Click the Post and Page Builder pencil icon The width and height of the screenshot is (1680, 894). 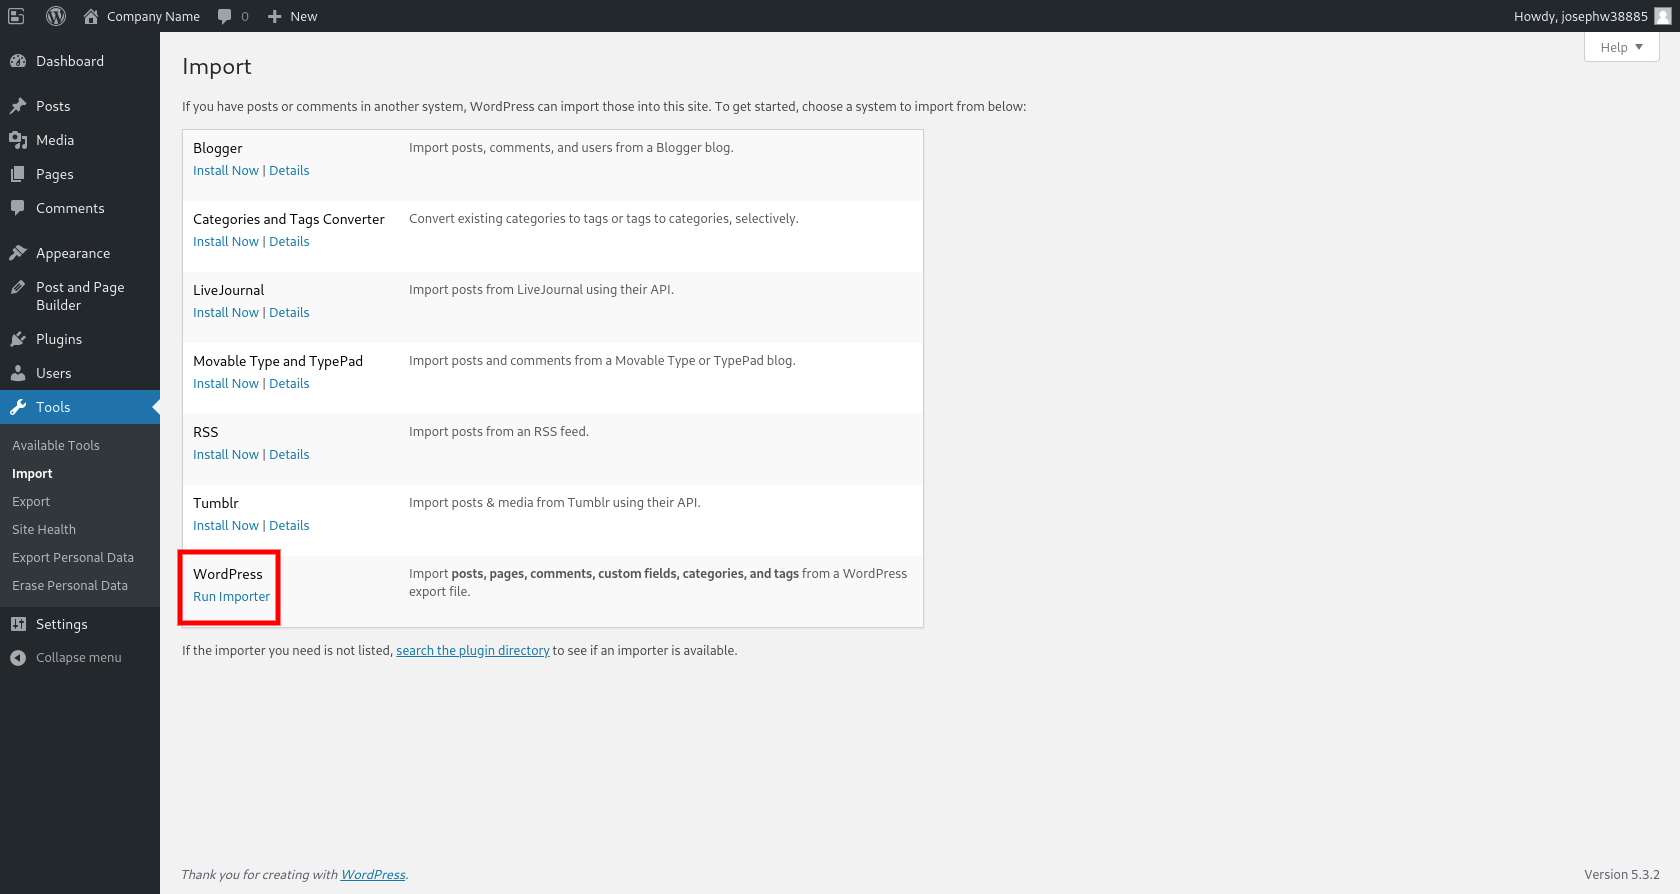click(x=18, y=287)
